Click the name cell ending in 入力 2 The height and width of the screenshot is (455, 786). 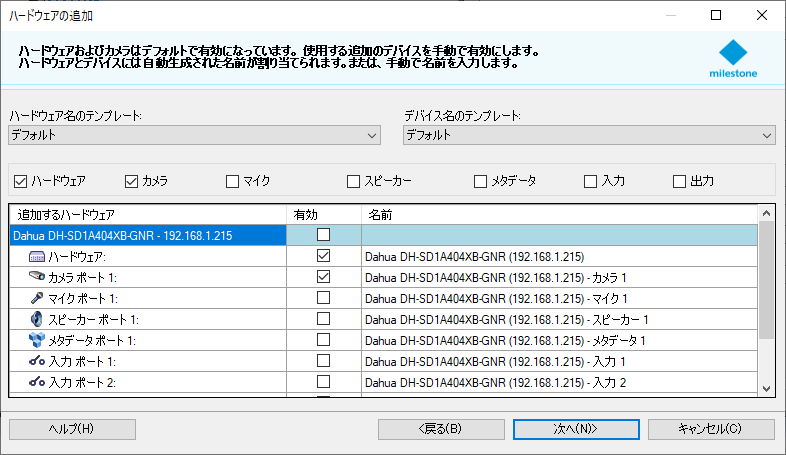pos(559,383)
